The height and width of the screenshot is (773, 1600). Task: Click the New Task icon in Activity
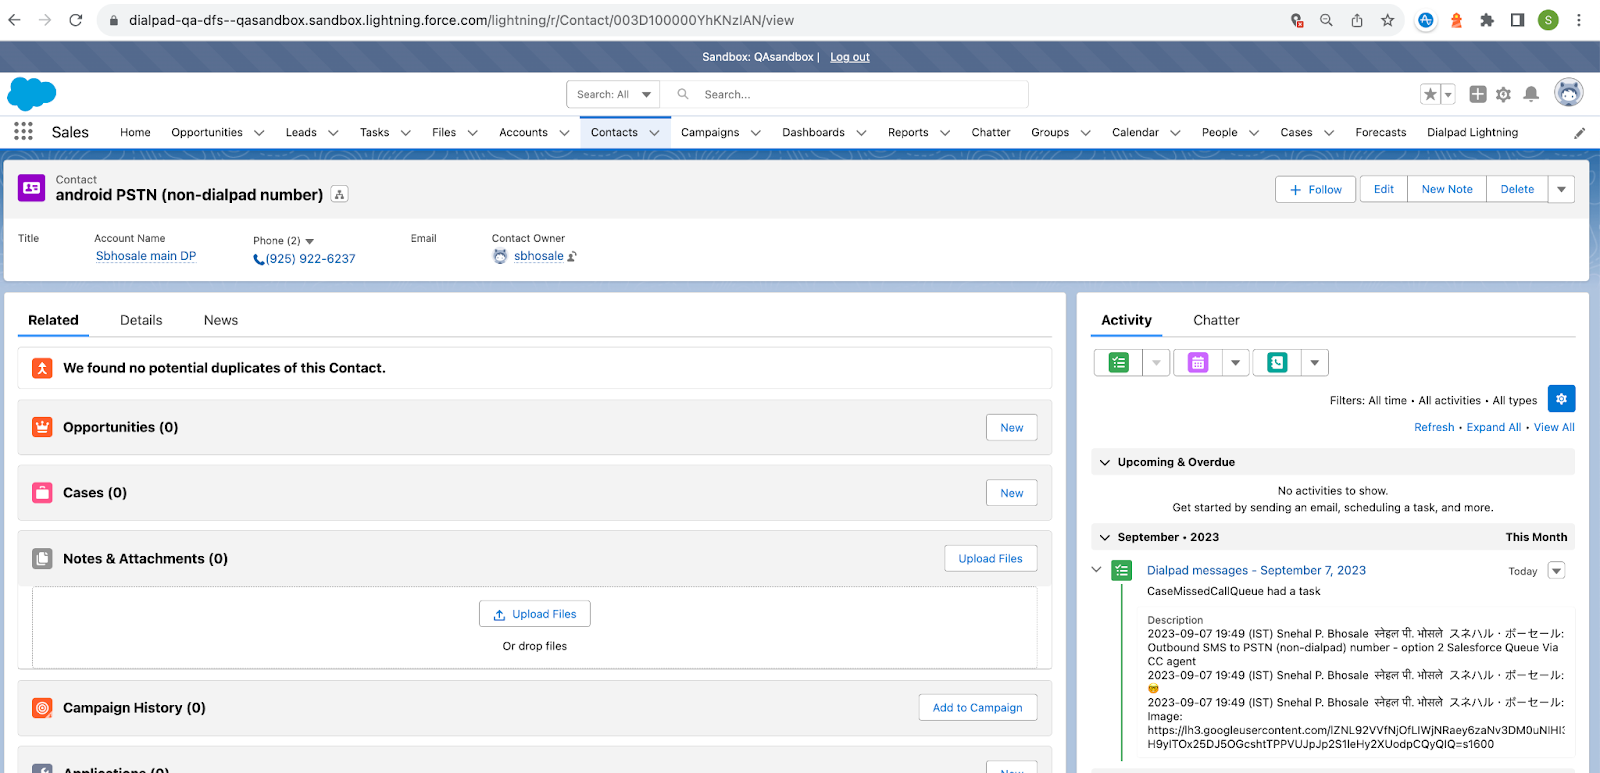1118,363
